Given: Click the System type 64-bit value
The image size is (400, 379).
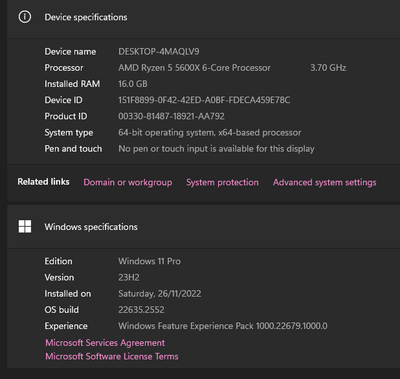Looking at the screenshot, I should click(210, 132).
